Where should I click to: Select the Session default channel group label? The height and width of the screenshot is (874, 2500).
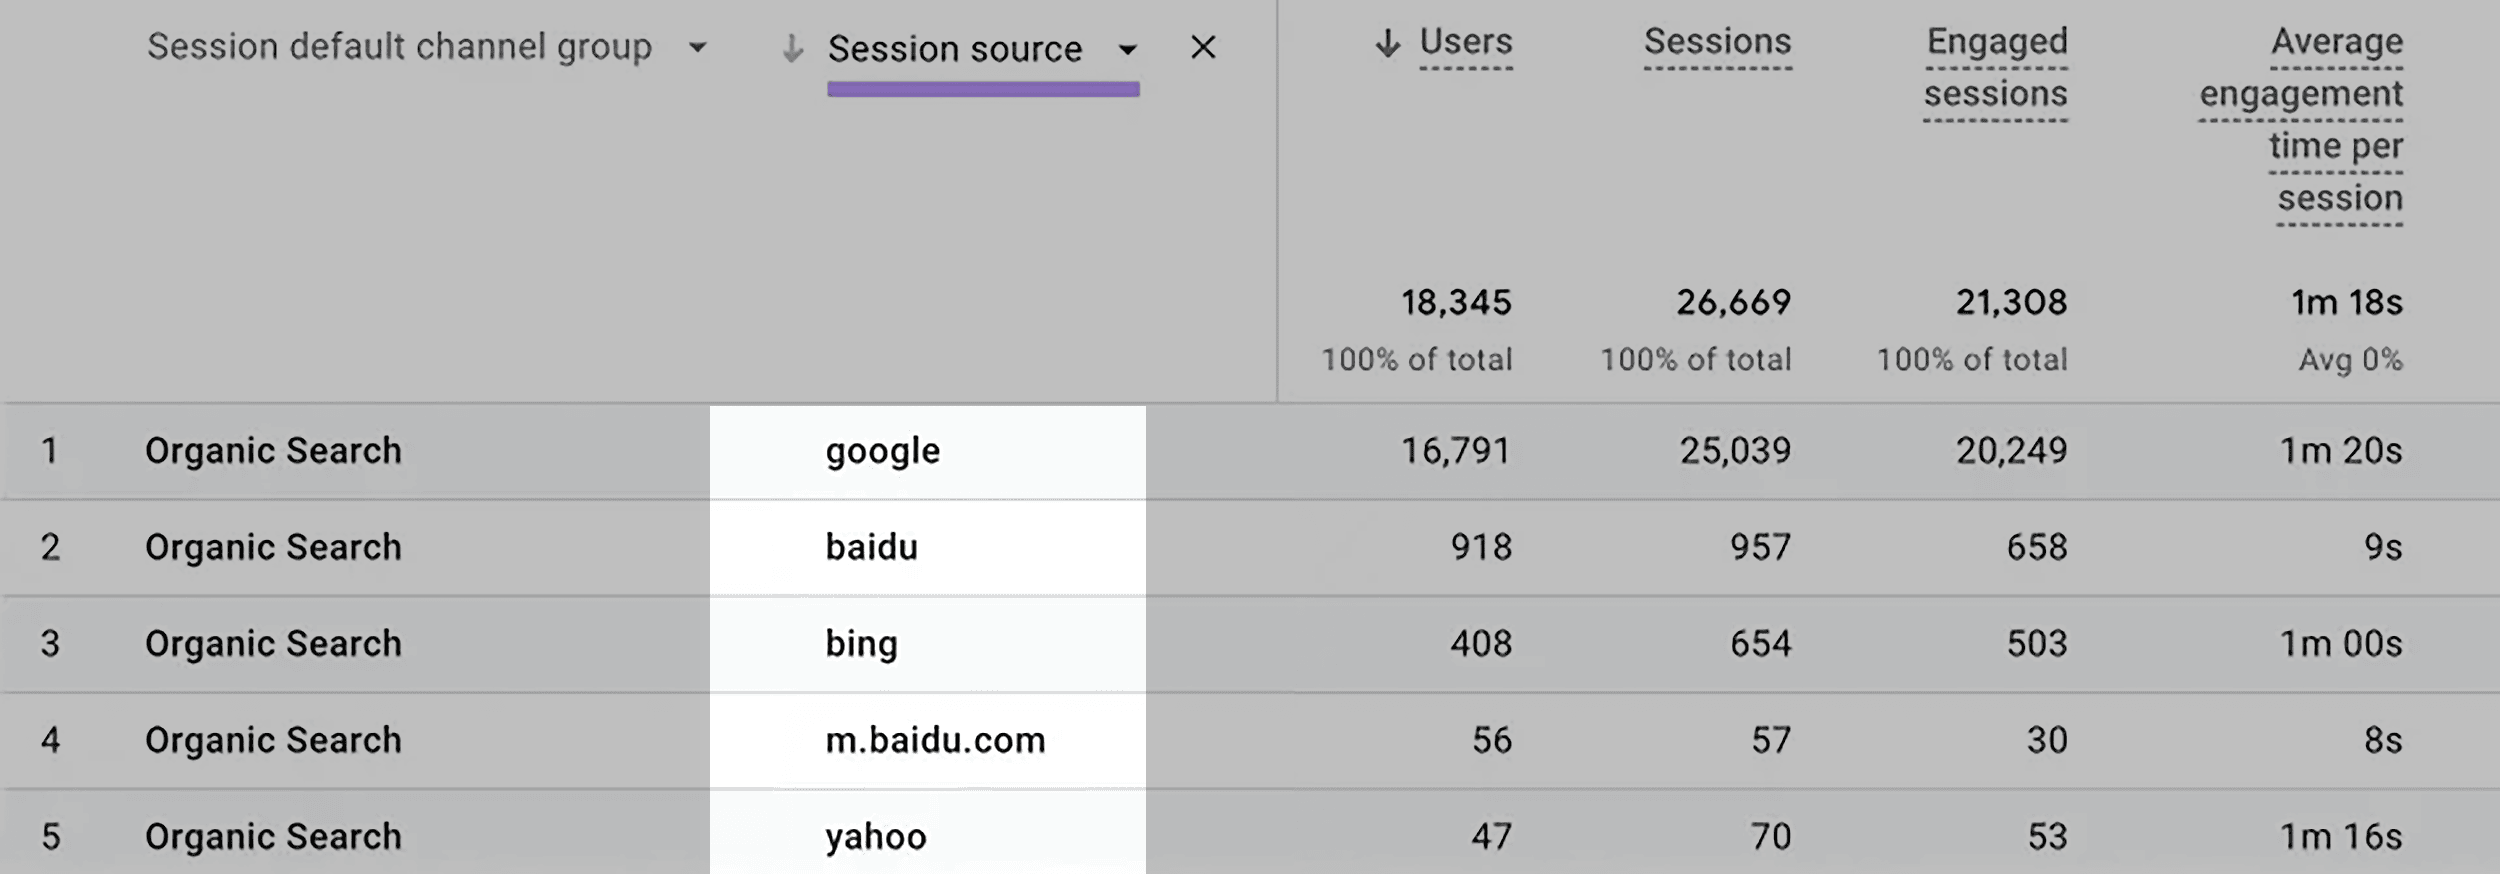[400, 45]
